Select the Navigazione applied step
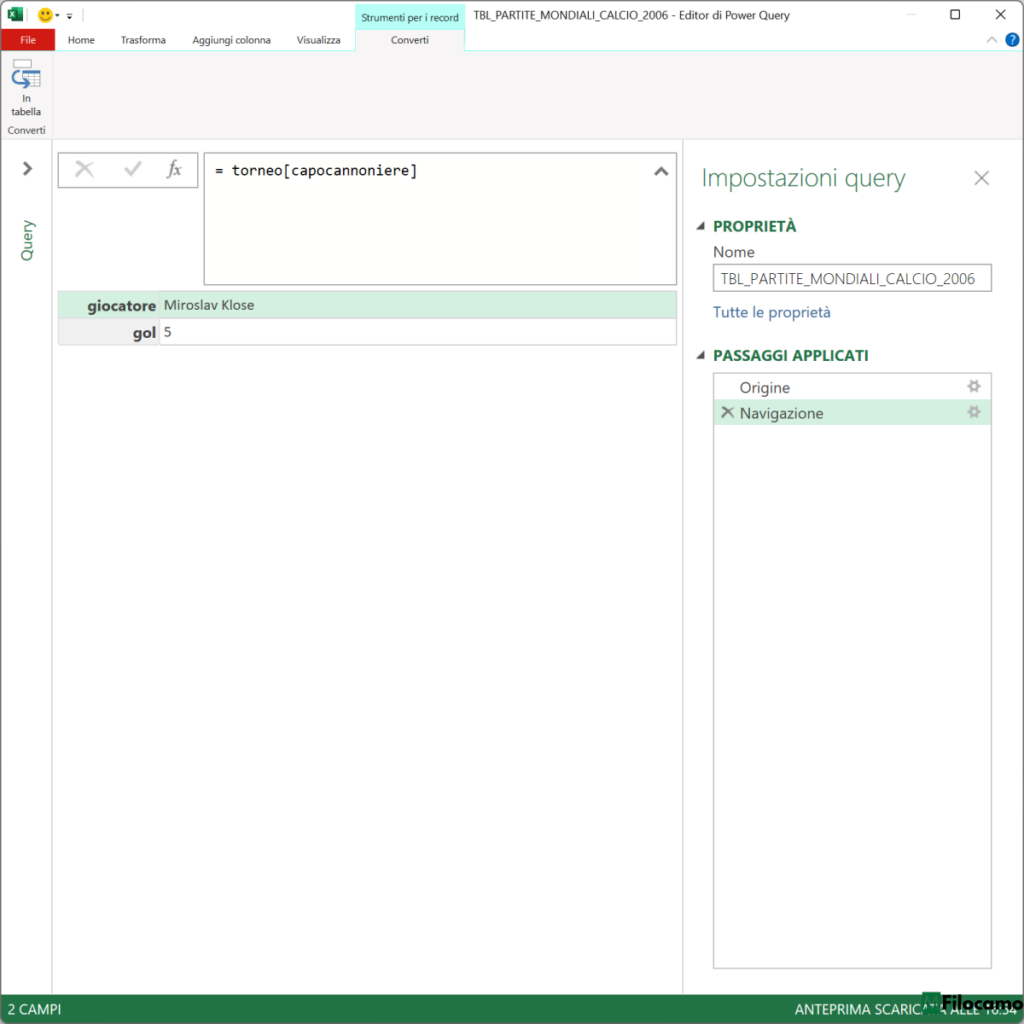This screenshot has width=1024, height=1024. [852, 413]
